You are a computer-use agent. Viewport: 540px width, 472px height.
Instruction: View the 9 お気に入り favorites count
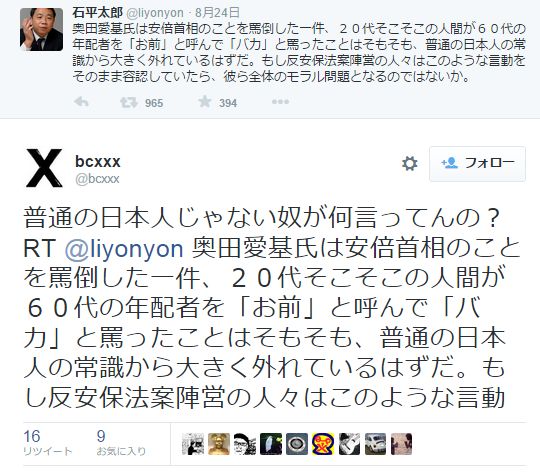[121, 443]
